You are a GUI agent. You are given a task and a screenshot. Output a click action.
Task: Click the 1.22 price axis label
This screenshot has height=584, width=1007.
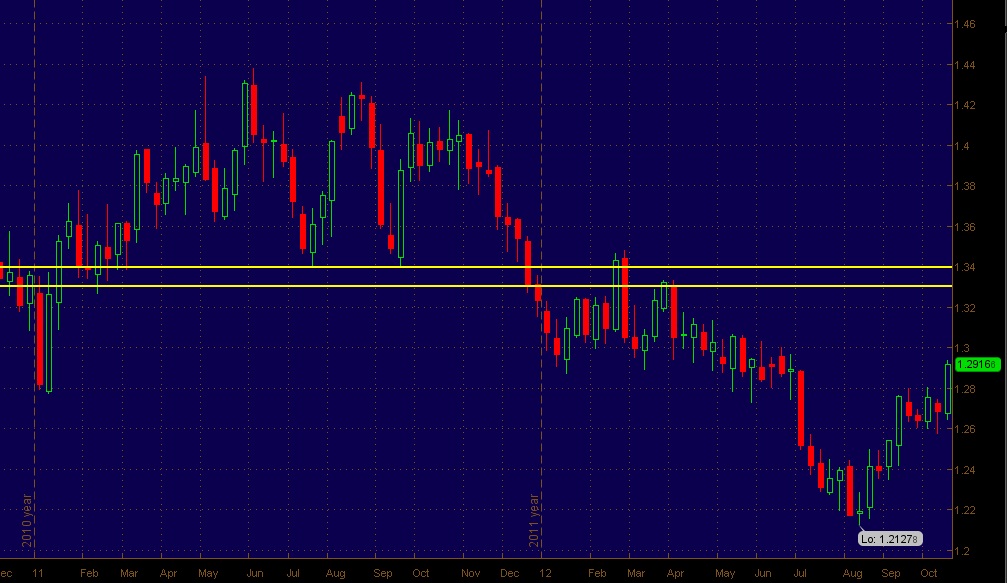click(965, 510)
